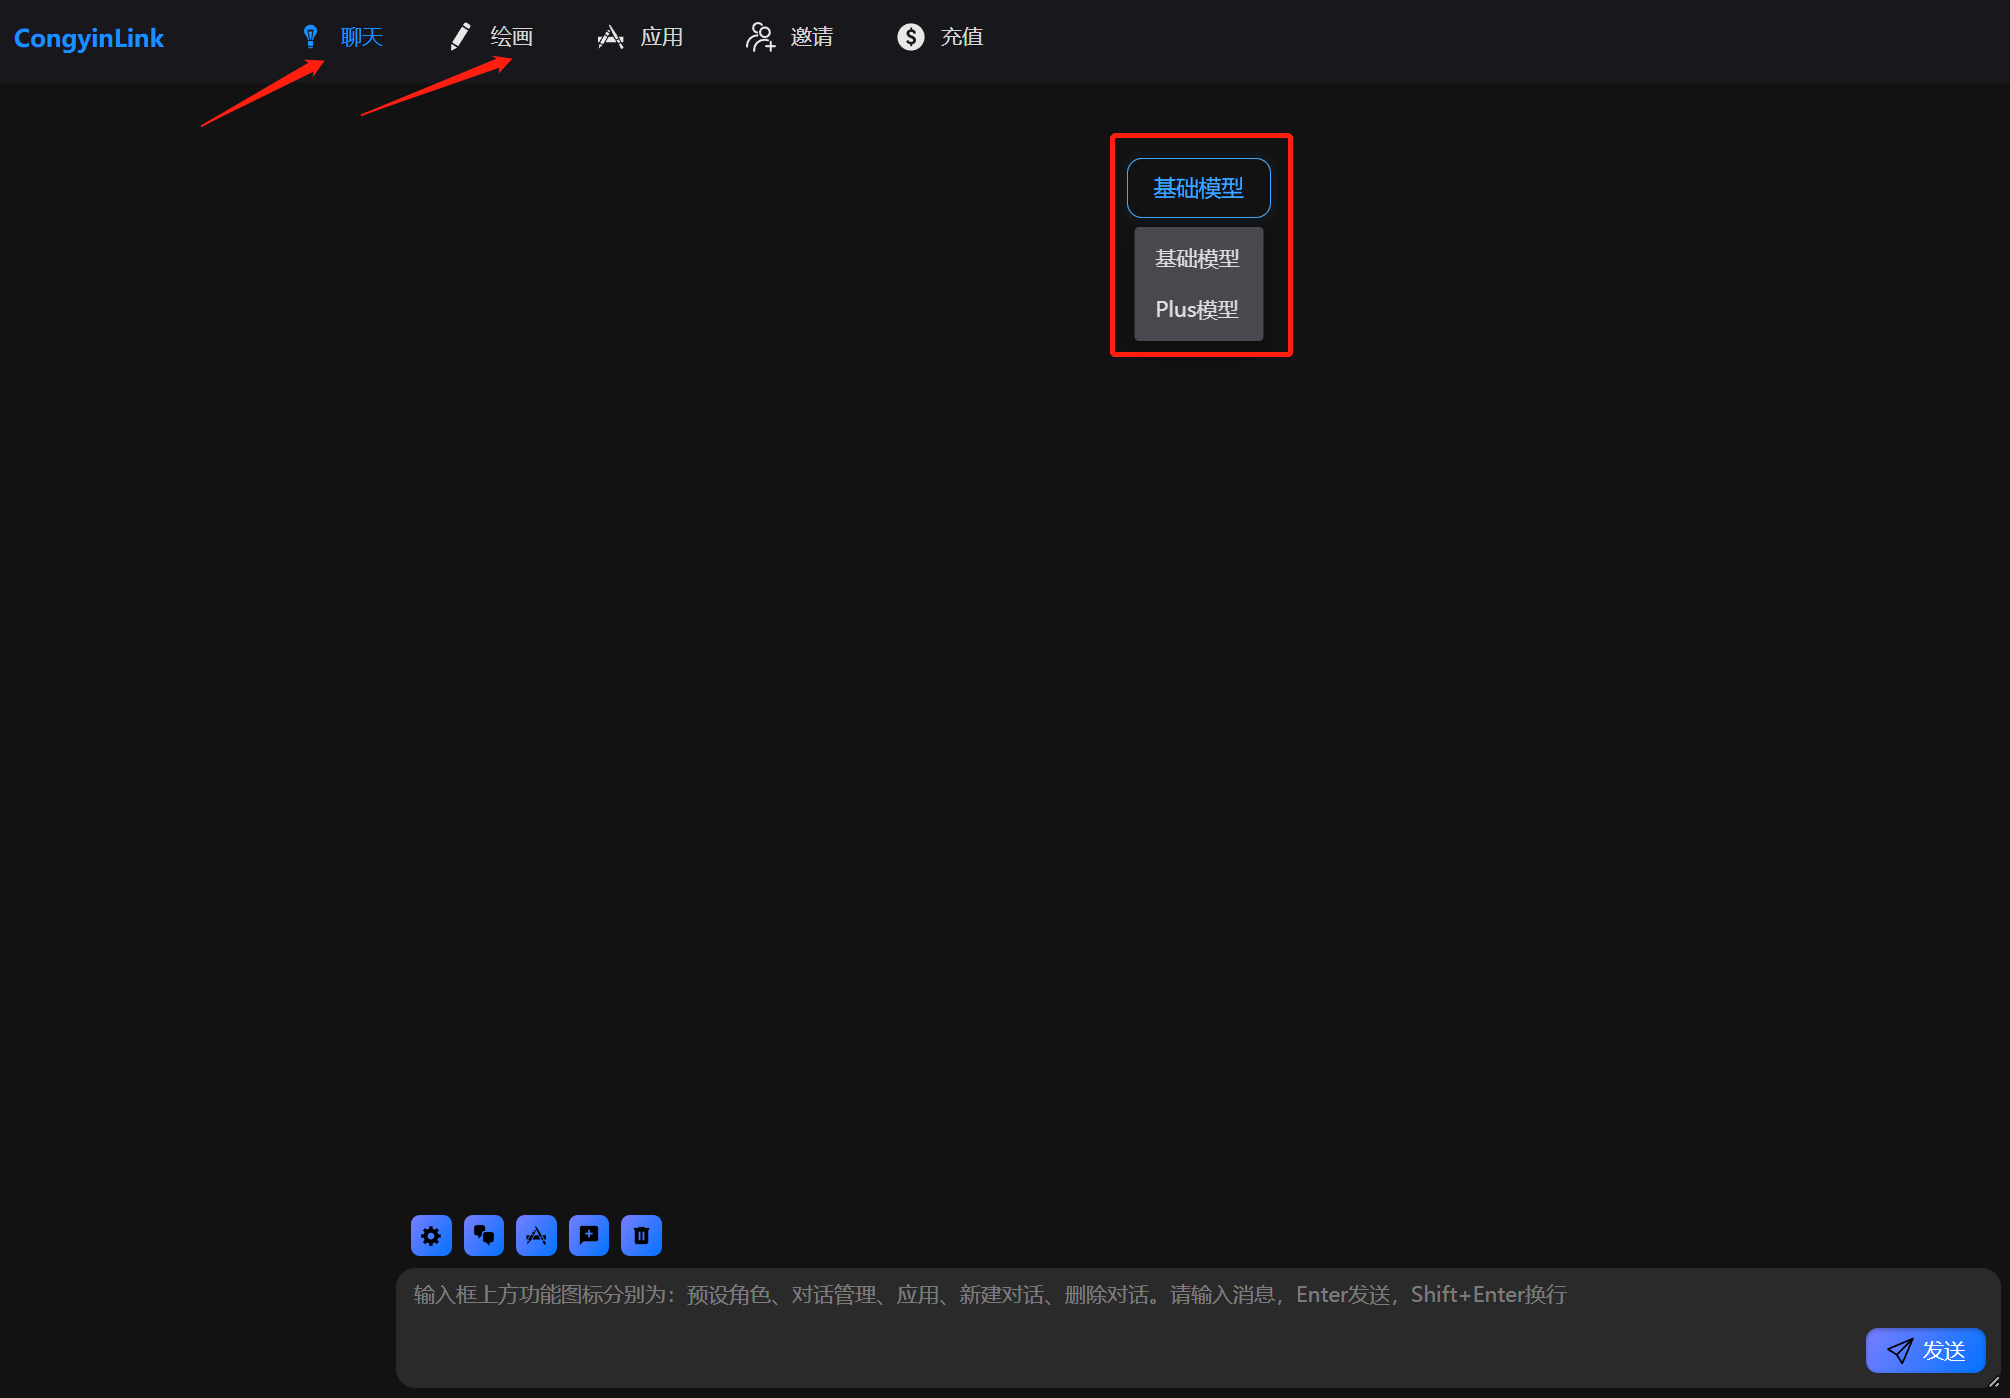Click the dollar recharge icon

[910, 37]
